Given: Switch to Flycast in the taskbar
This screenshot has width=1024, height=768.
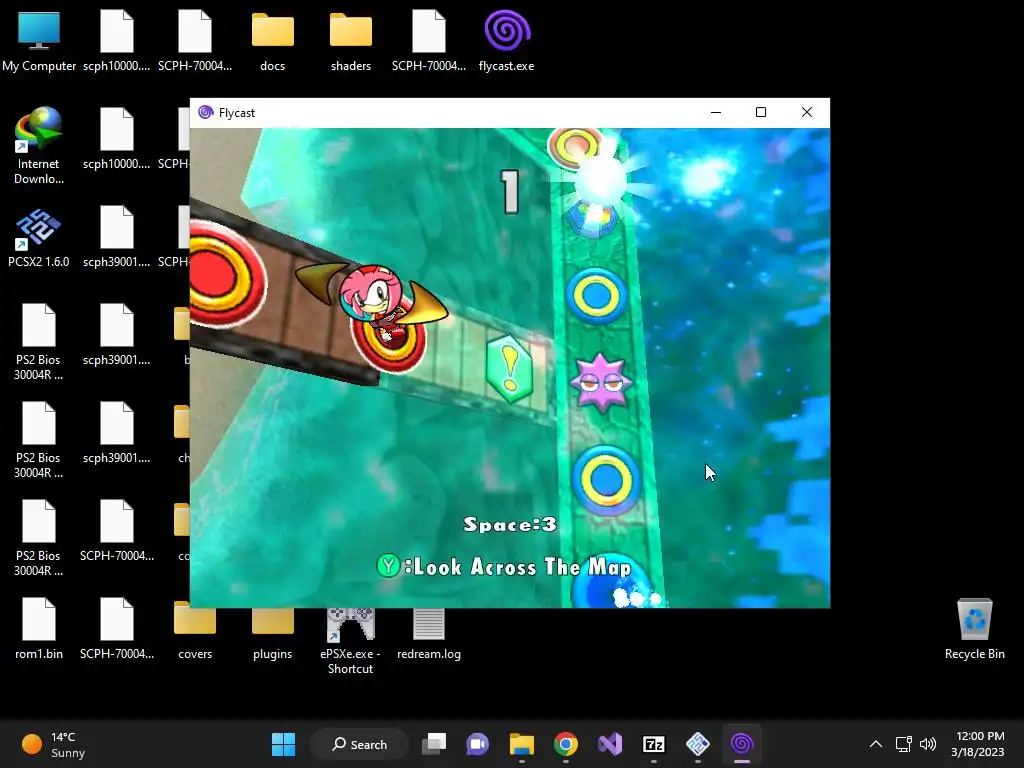Looking at the screenshot, I should [x=742, y=744].
